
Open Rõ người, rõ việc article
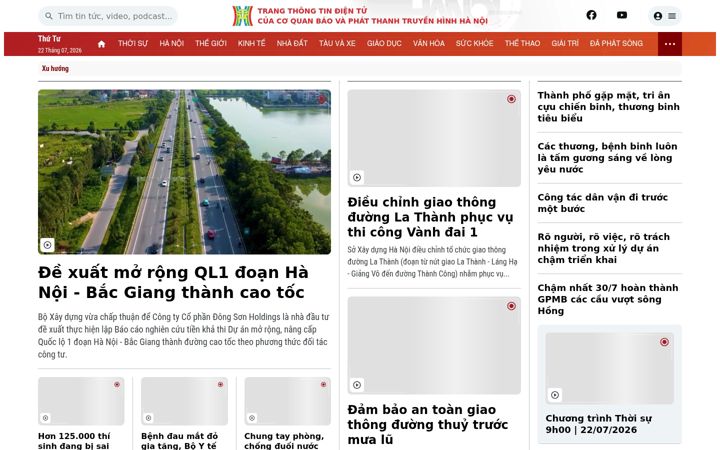pyautogui.click(x=603, y=248)
